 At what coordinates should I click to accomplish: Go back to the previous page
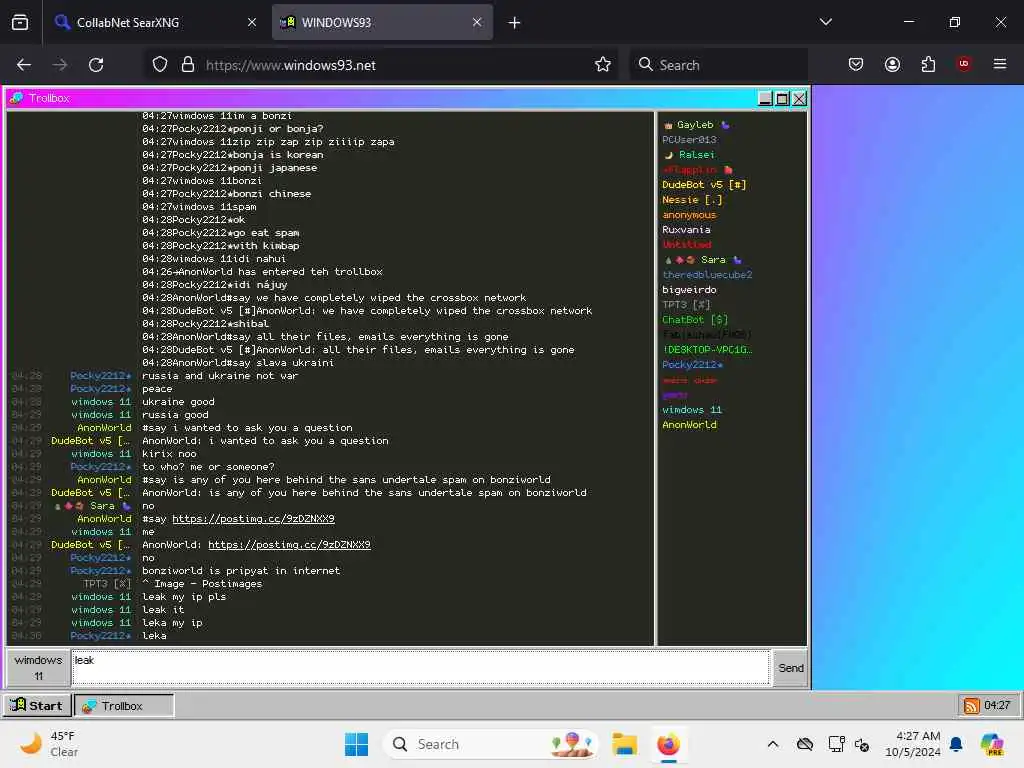click(x=24, y=65)
